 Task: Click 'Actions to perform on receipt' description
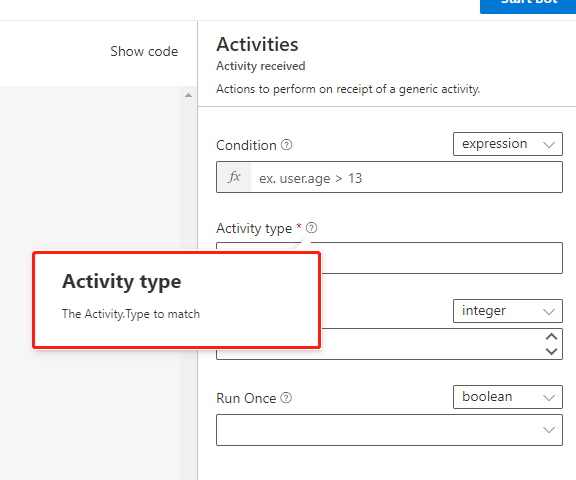click(x=348, y=89)
